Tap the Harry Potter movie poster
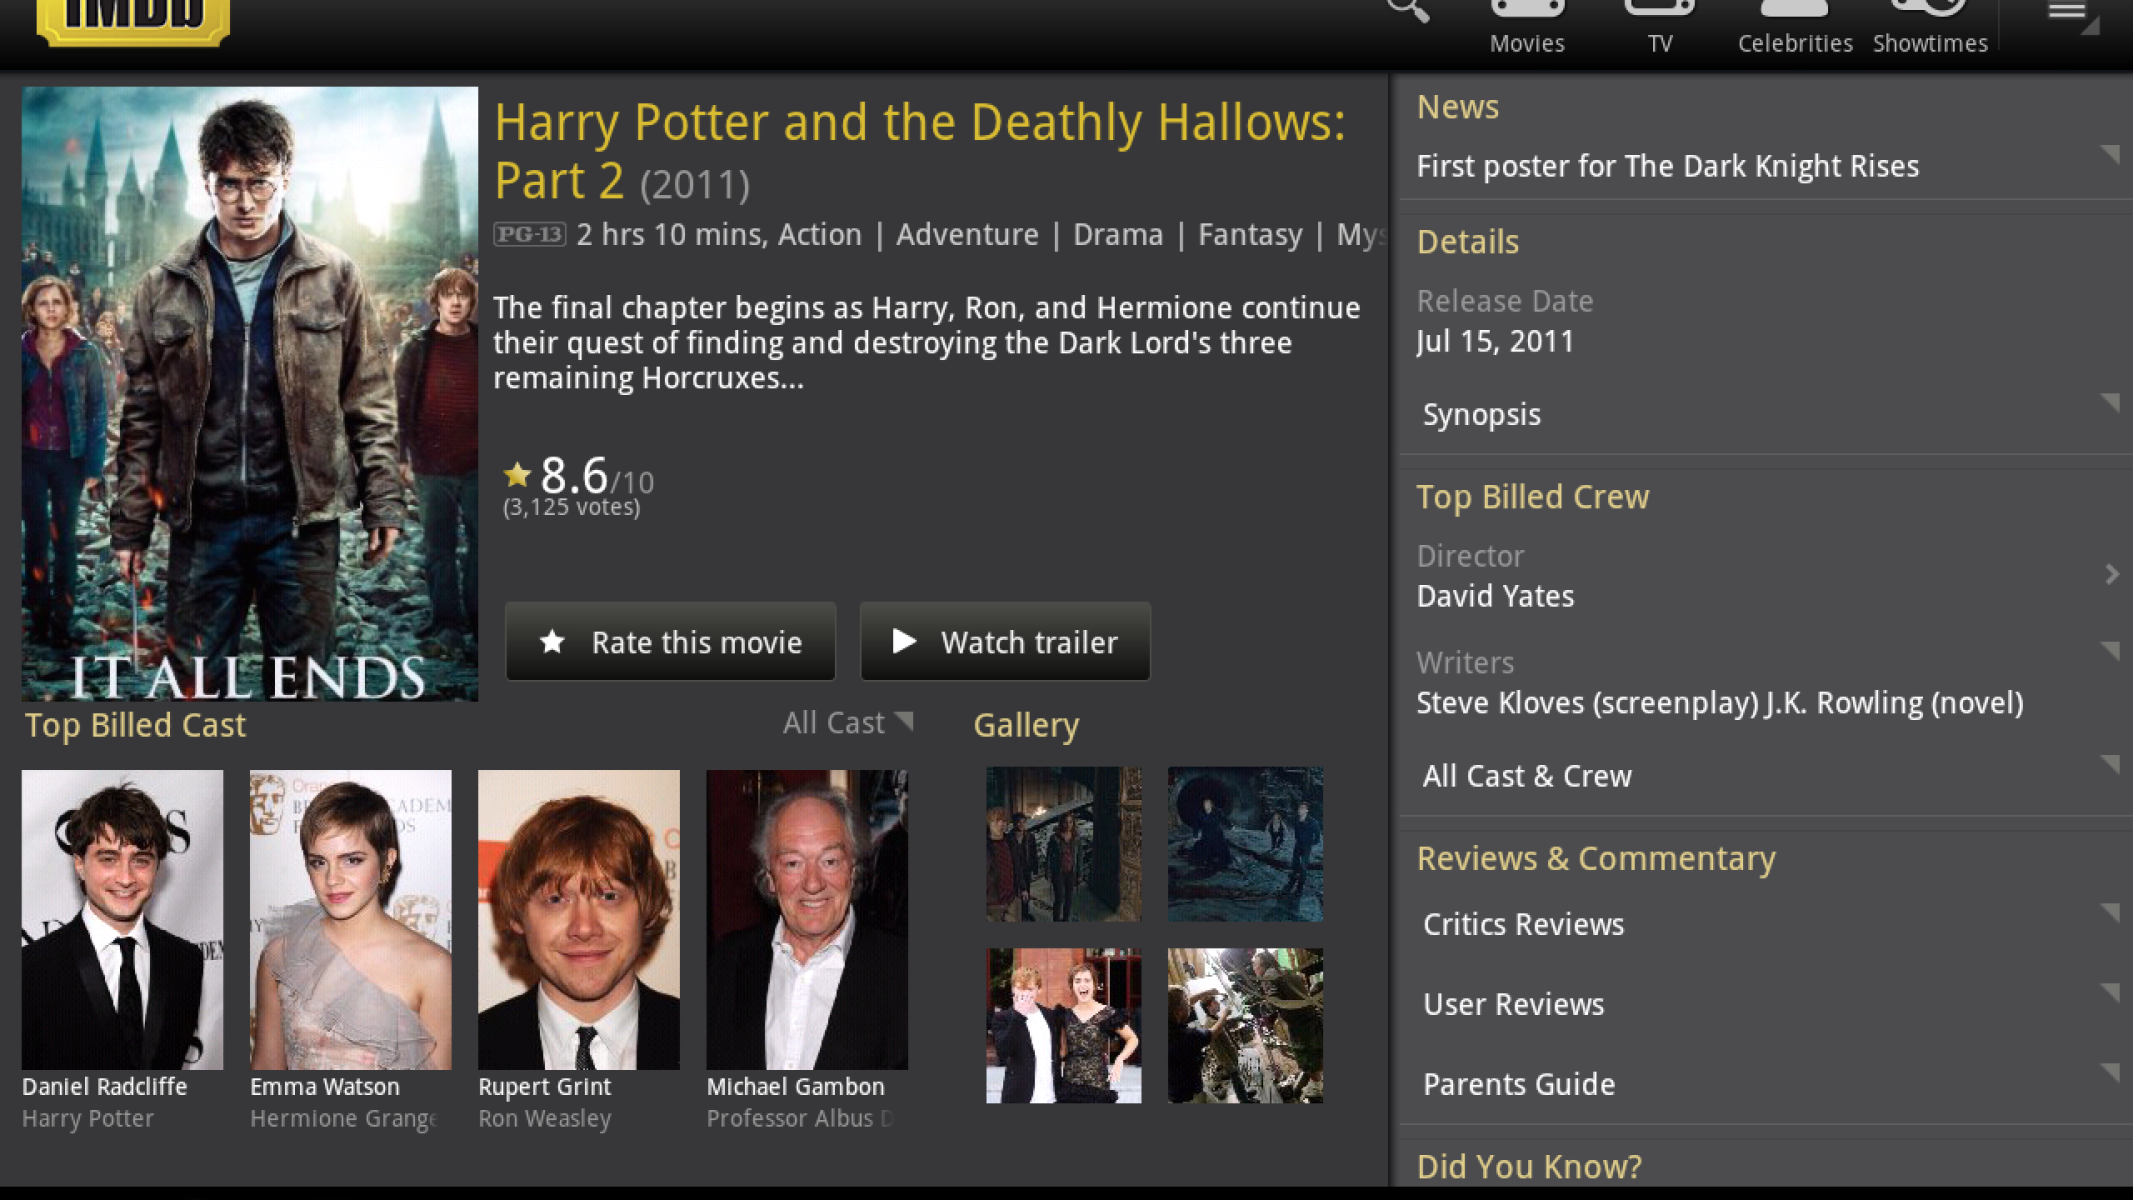 (250, 393)
